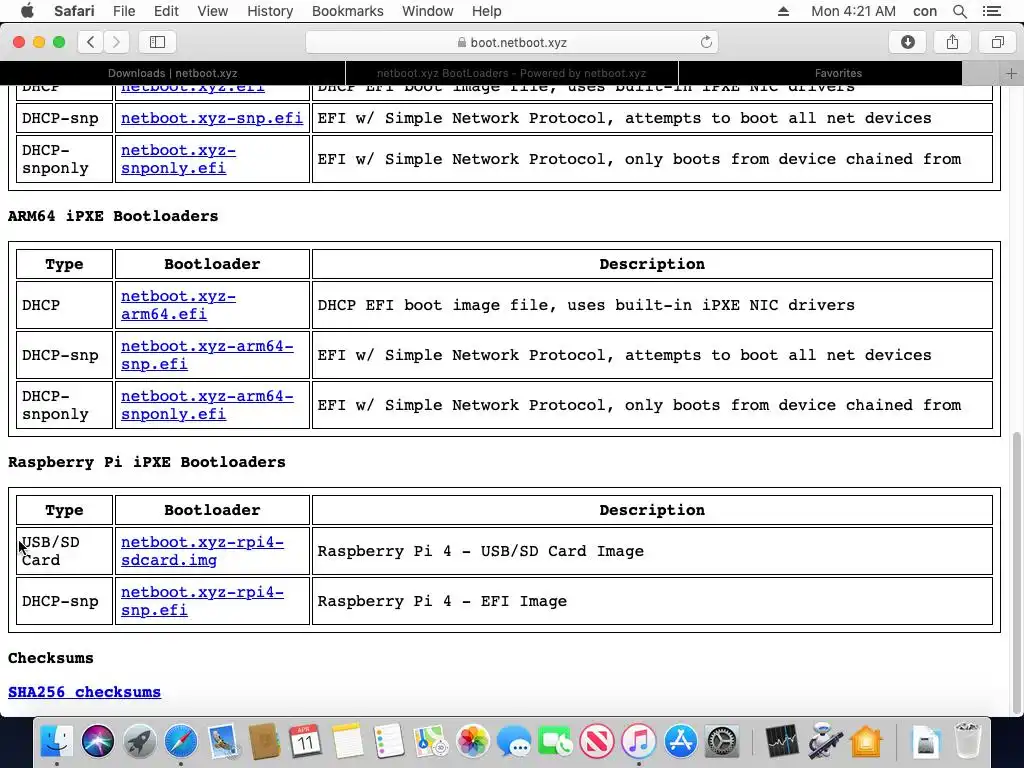Screen dimensions: 1024x768
Task: Open System Preferences from the Dock
Action: 722,741
